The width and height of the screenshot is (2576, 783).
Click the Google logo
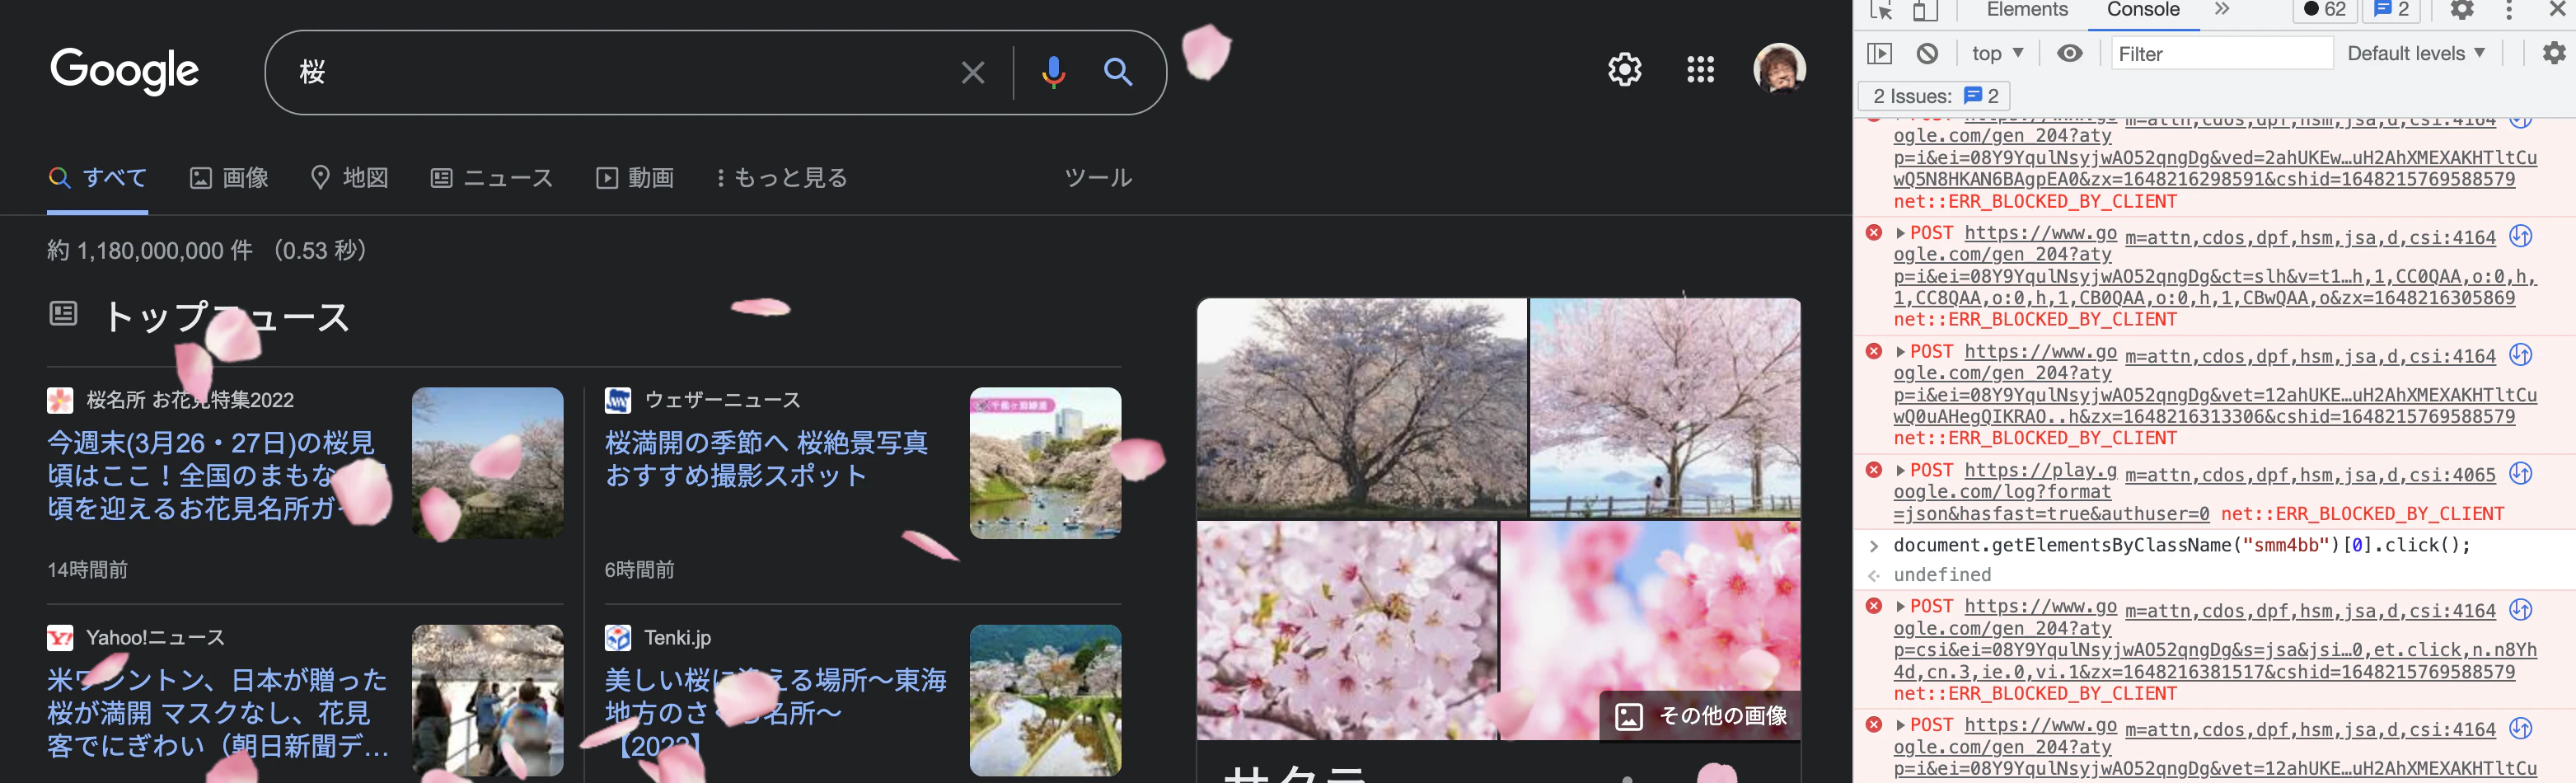(x=124, y=71)
